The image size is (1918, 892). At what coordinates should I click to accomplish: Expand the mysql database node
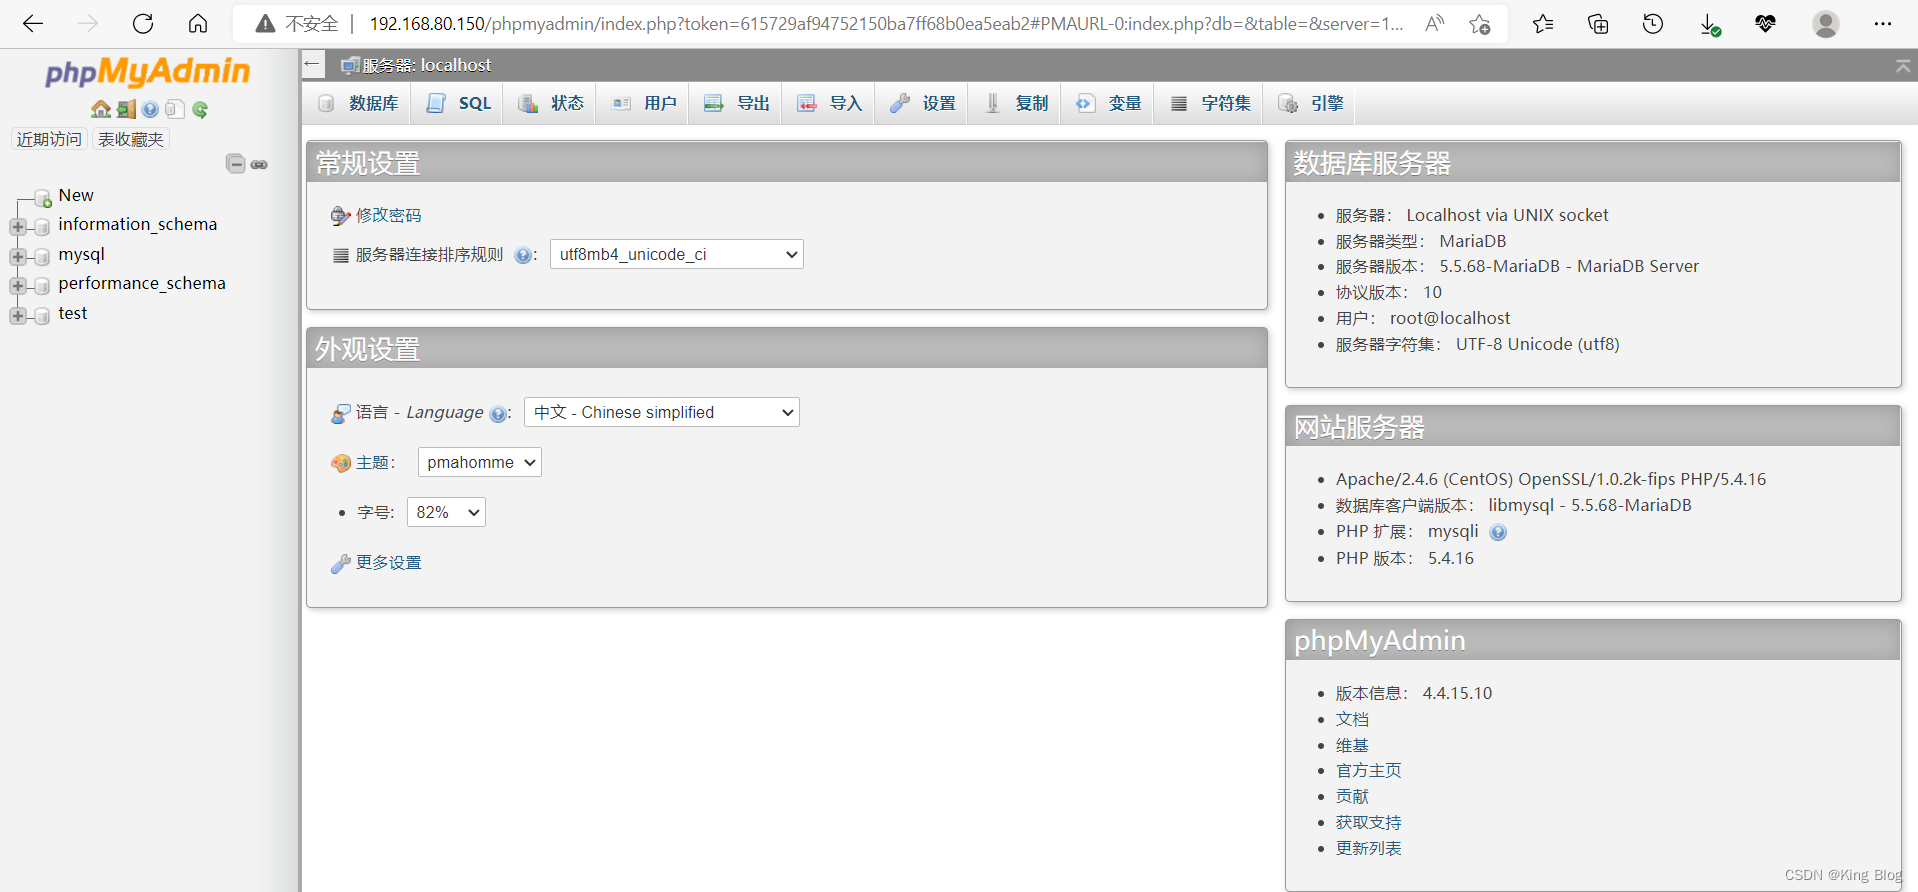pos(18,257)
